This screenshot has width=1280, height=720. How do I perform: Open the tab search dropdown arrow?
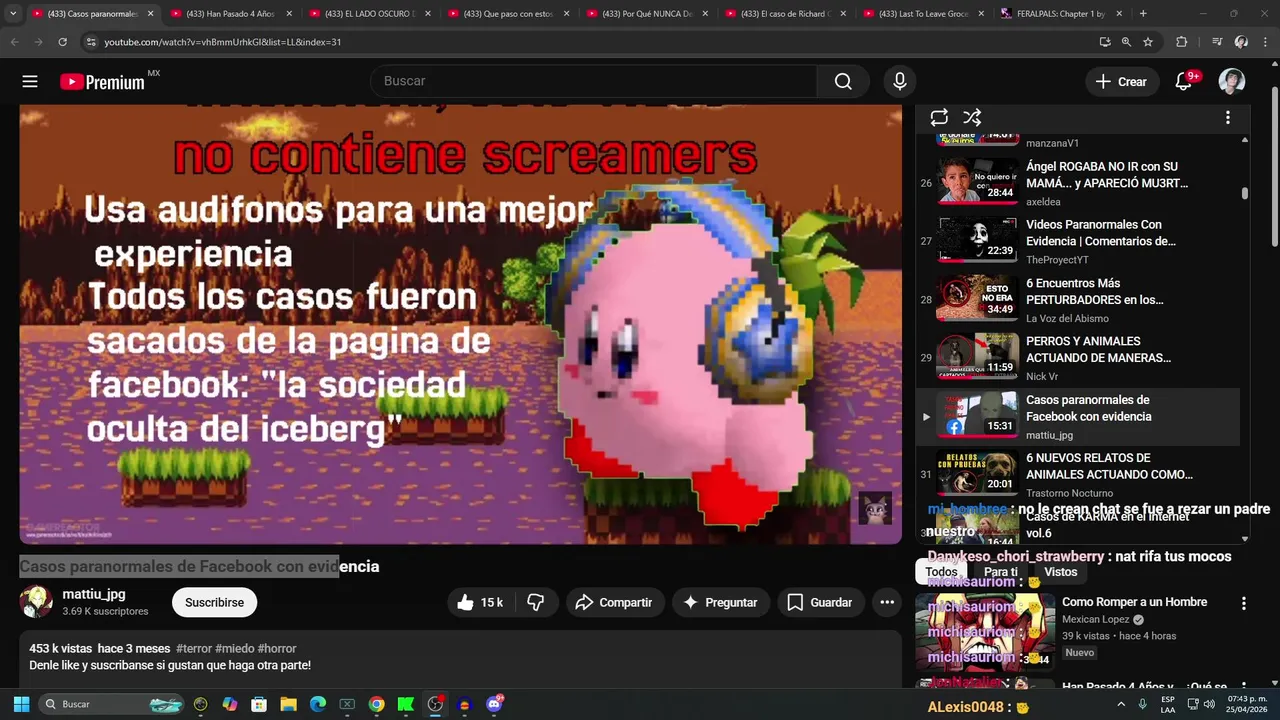13,14
